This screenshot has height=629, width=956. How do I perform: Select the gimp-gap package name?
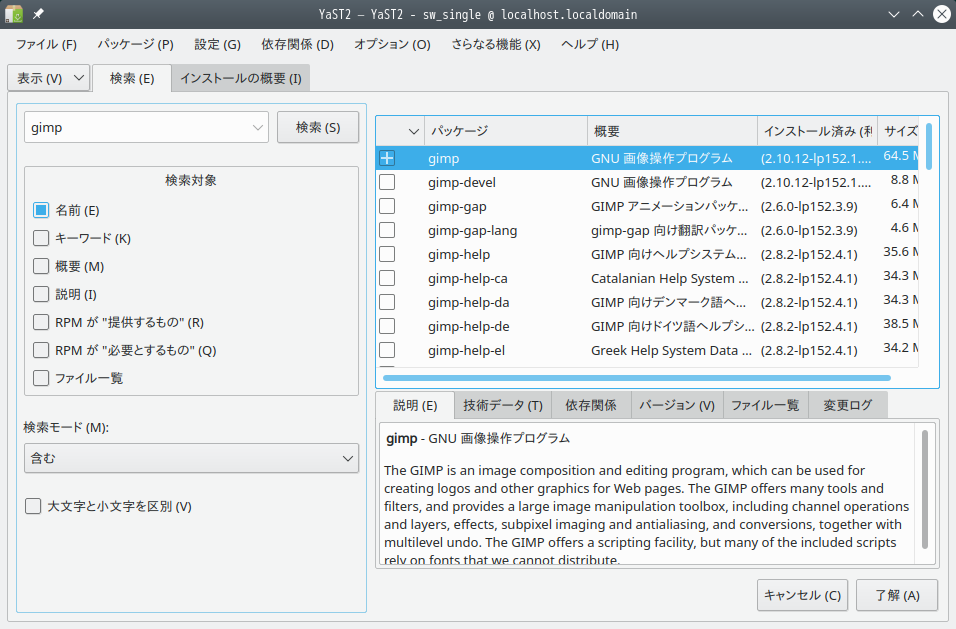(x=457, y=207)
